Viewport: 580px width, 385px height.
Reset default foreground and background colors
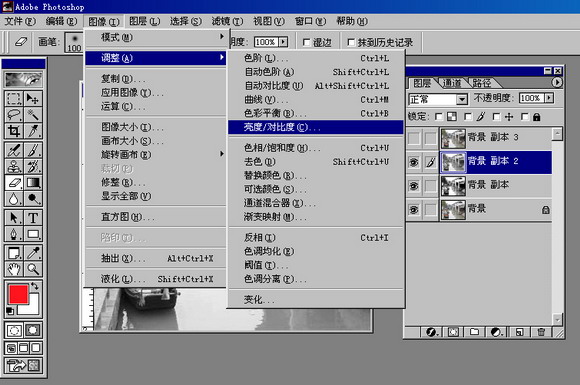coord(10,311)
